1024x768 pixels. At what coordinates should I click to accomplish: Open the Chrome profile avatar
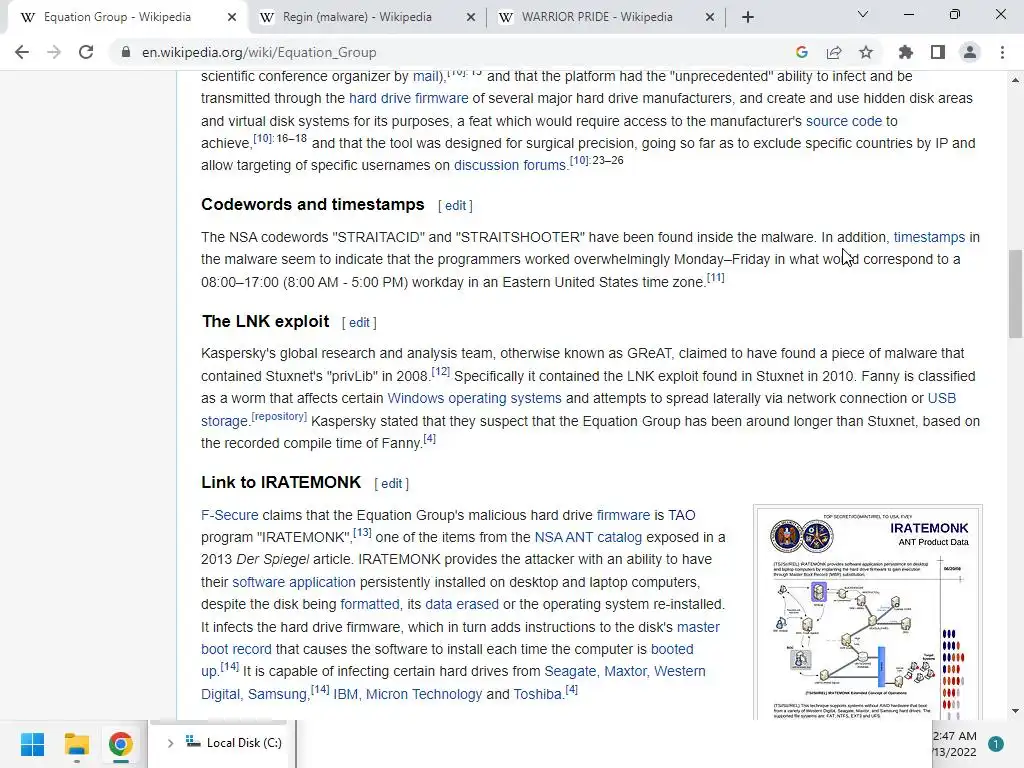click(970, 52)
